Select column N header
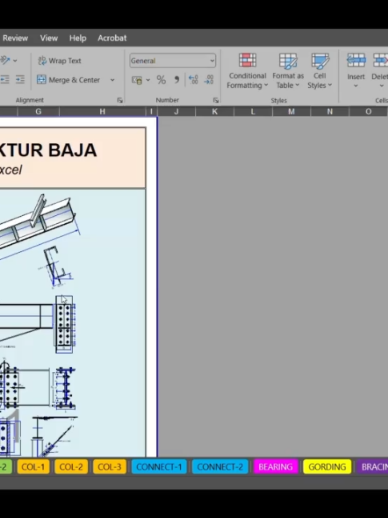The image size is (388, 518). click(x=330, y=112)
